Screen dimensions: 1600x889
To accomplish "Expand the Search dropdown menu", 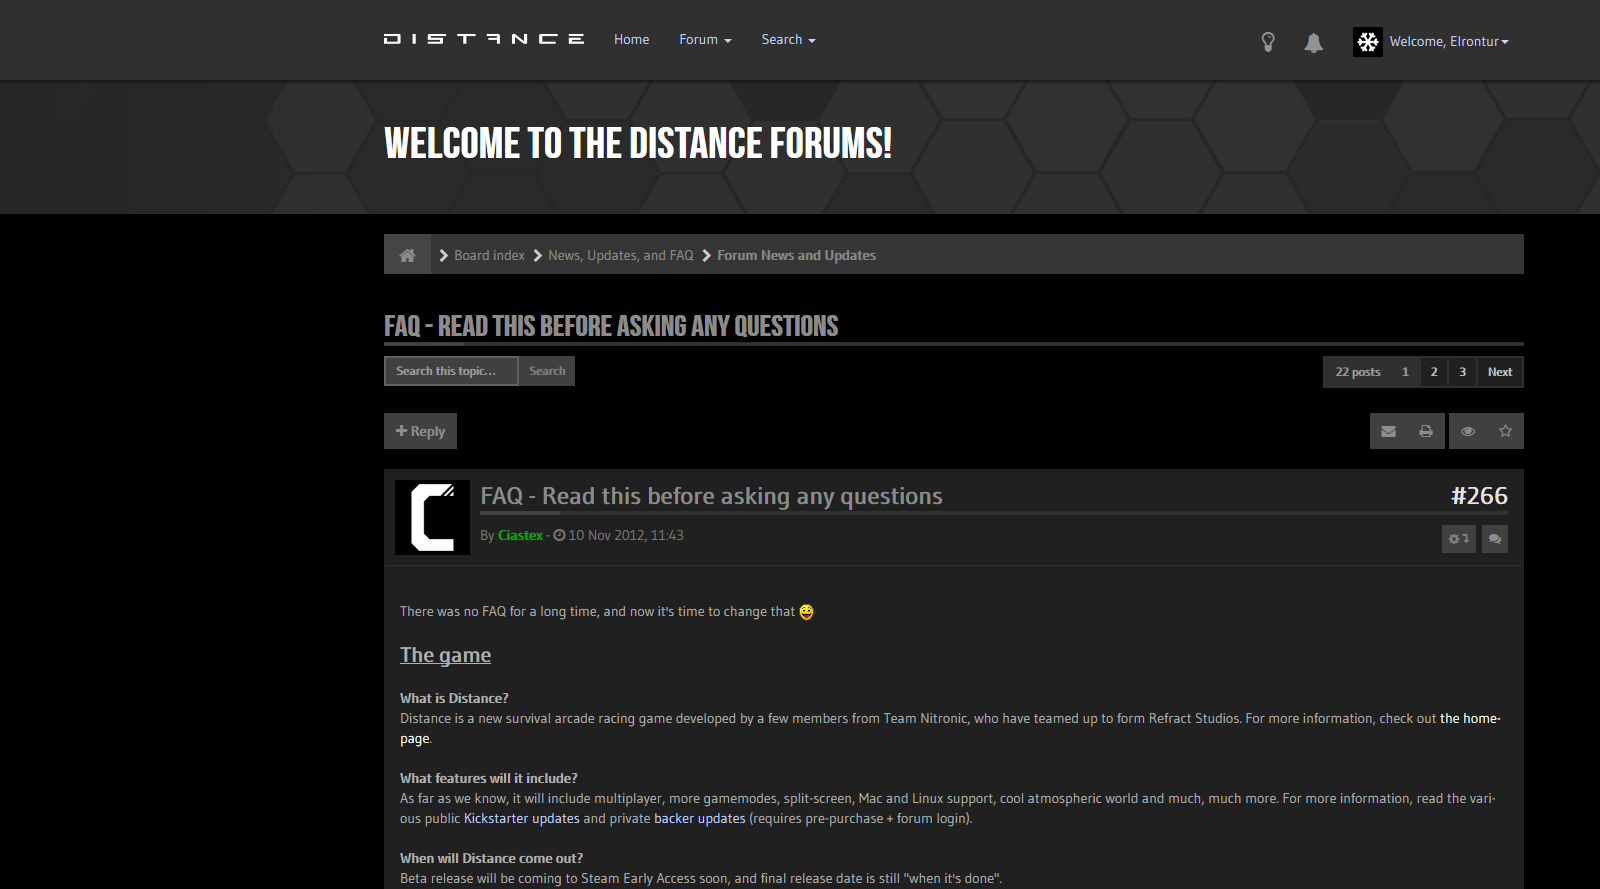I will coord(788,40).
